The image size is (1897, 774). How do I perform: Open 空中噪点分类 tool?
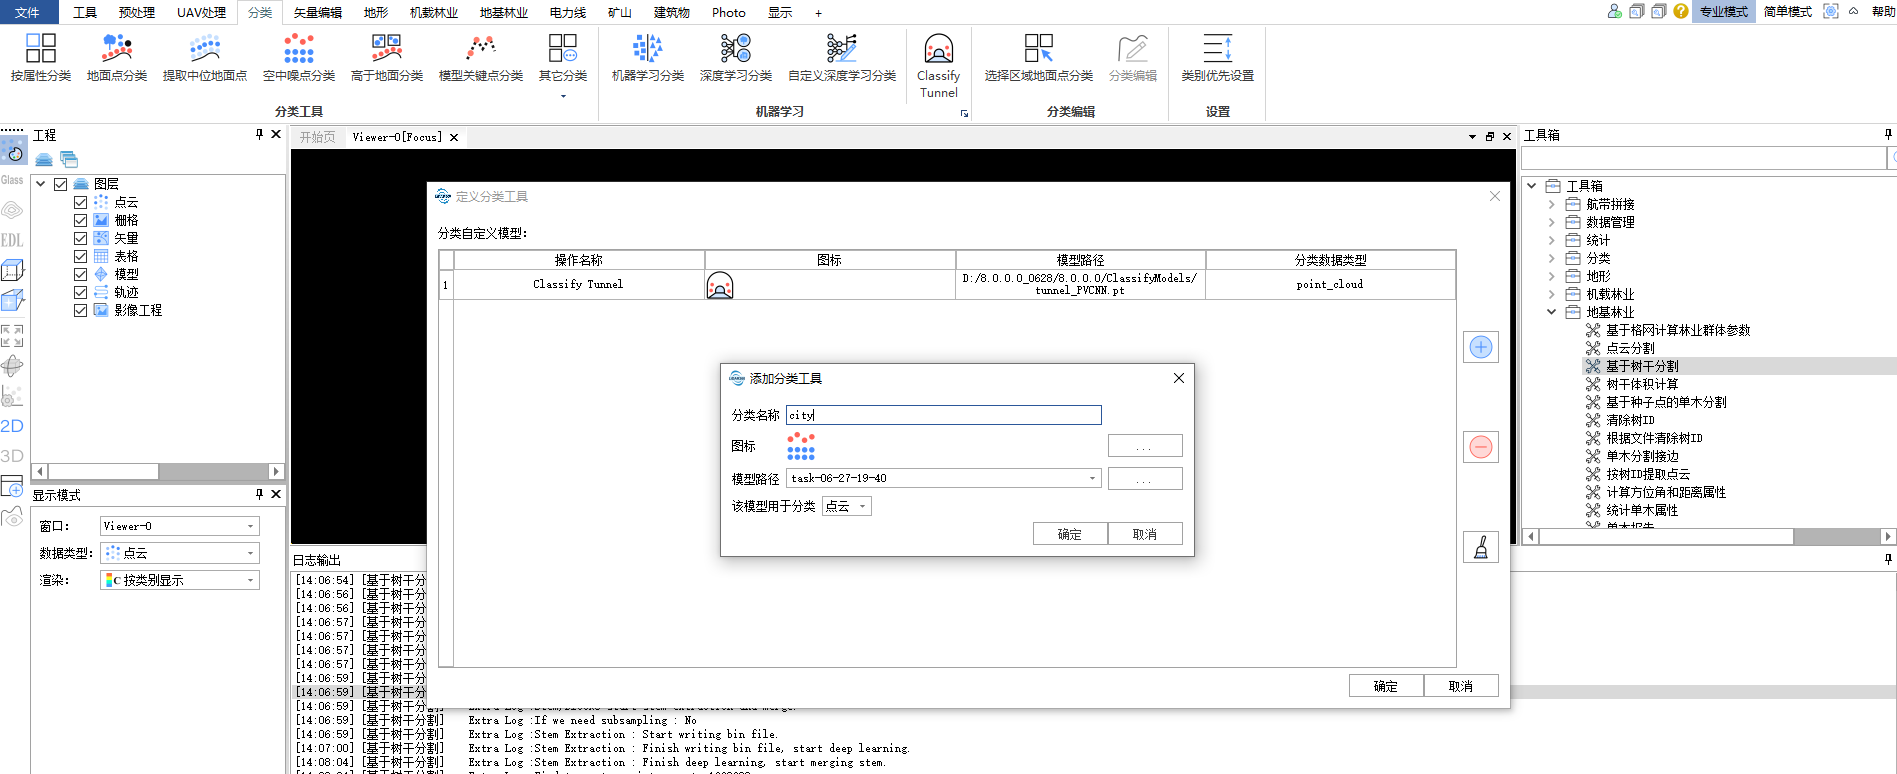pyautogui.click(x=299, y=57)
